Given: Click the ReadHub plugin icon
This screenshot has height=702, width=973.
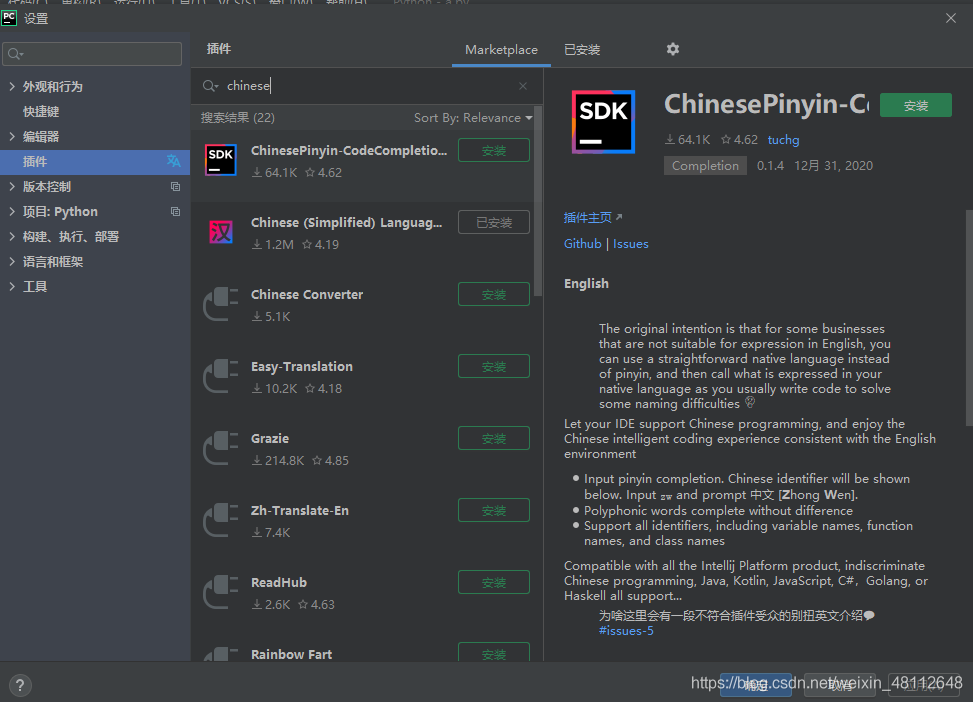Looking at the screenshot, I should [221, 592].
